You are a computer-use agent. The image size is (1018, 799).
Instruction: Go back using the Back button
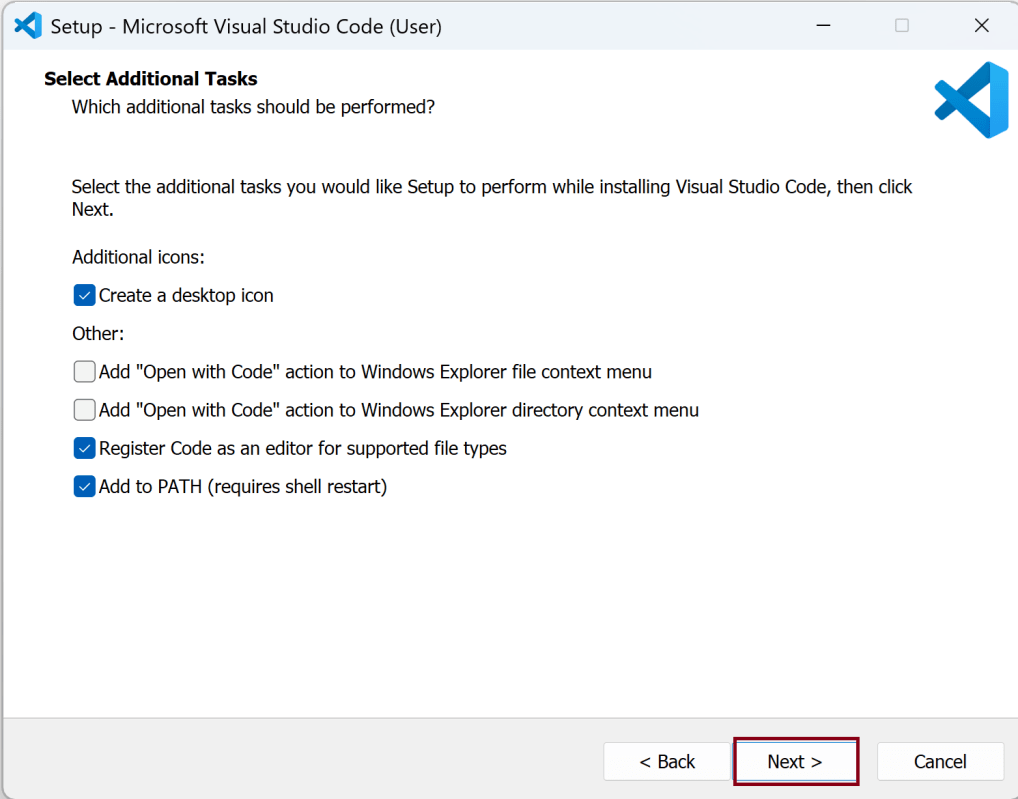[667, 762]
